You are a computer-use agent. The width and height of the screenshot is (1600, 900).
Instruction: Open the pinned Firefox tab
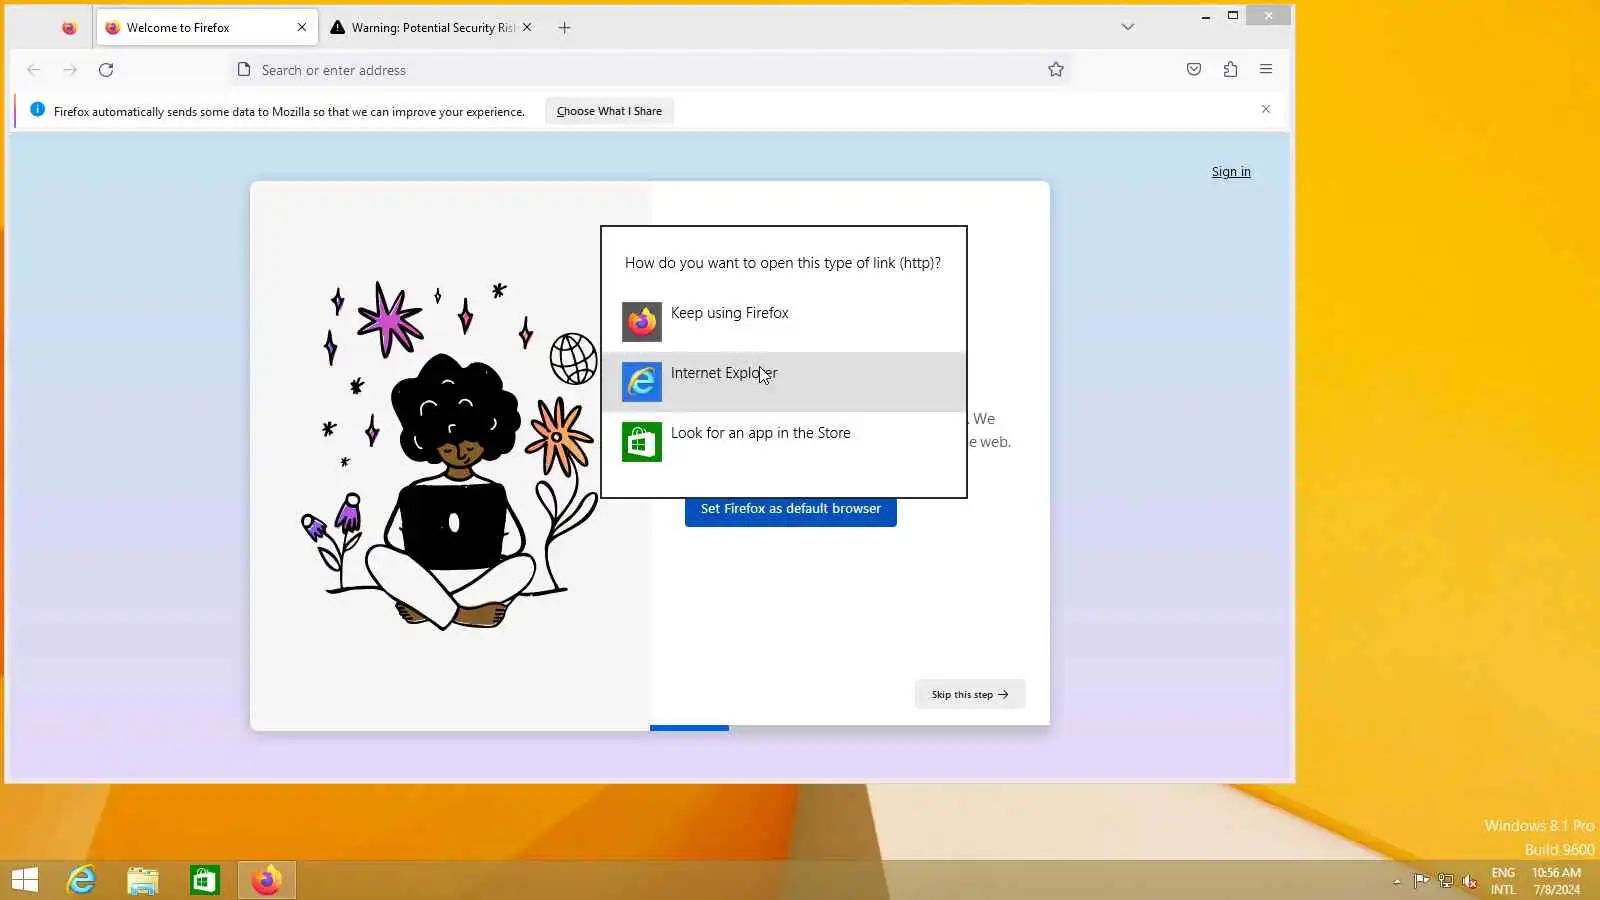(x=69, y=28)
